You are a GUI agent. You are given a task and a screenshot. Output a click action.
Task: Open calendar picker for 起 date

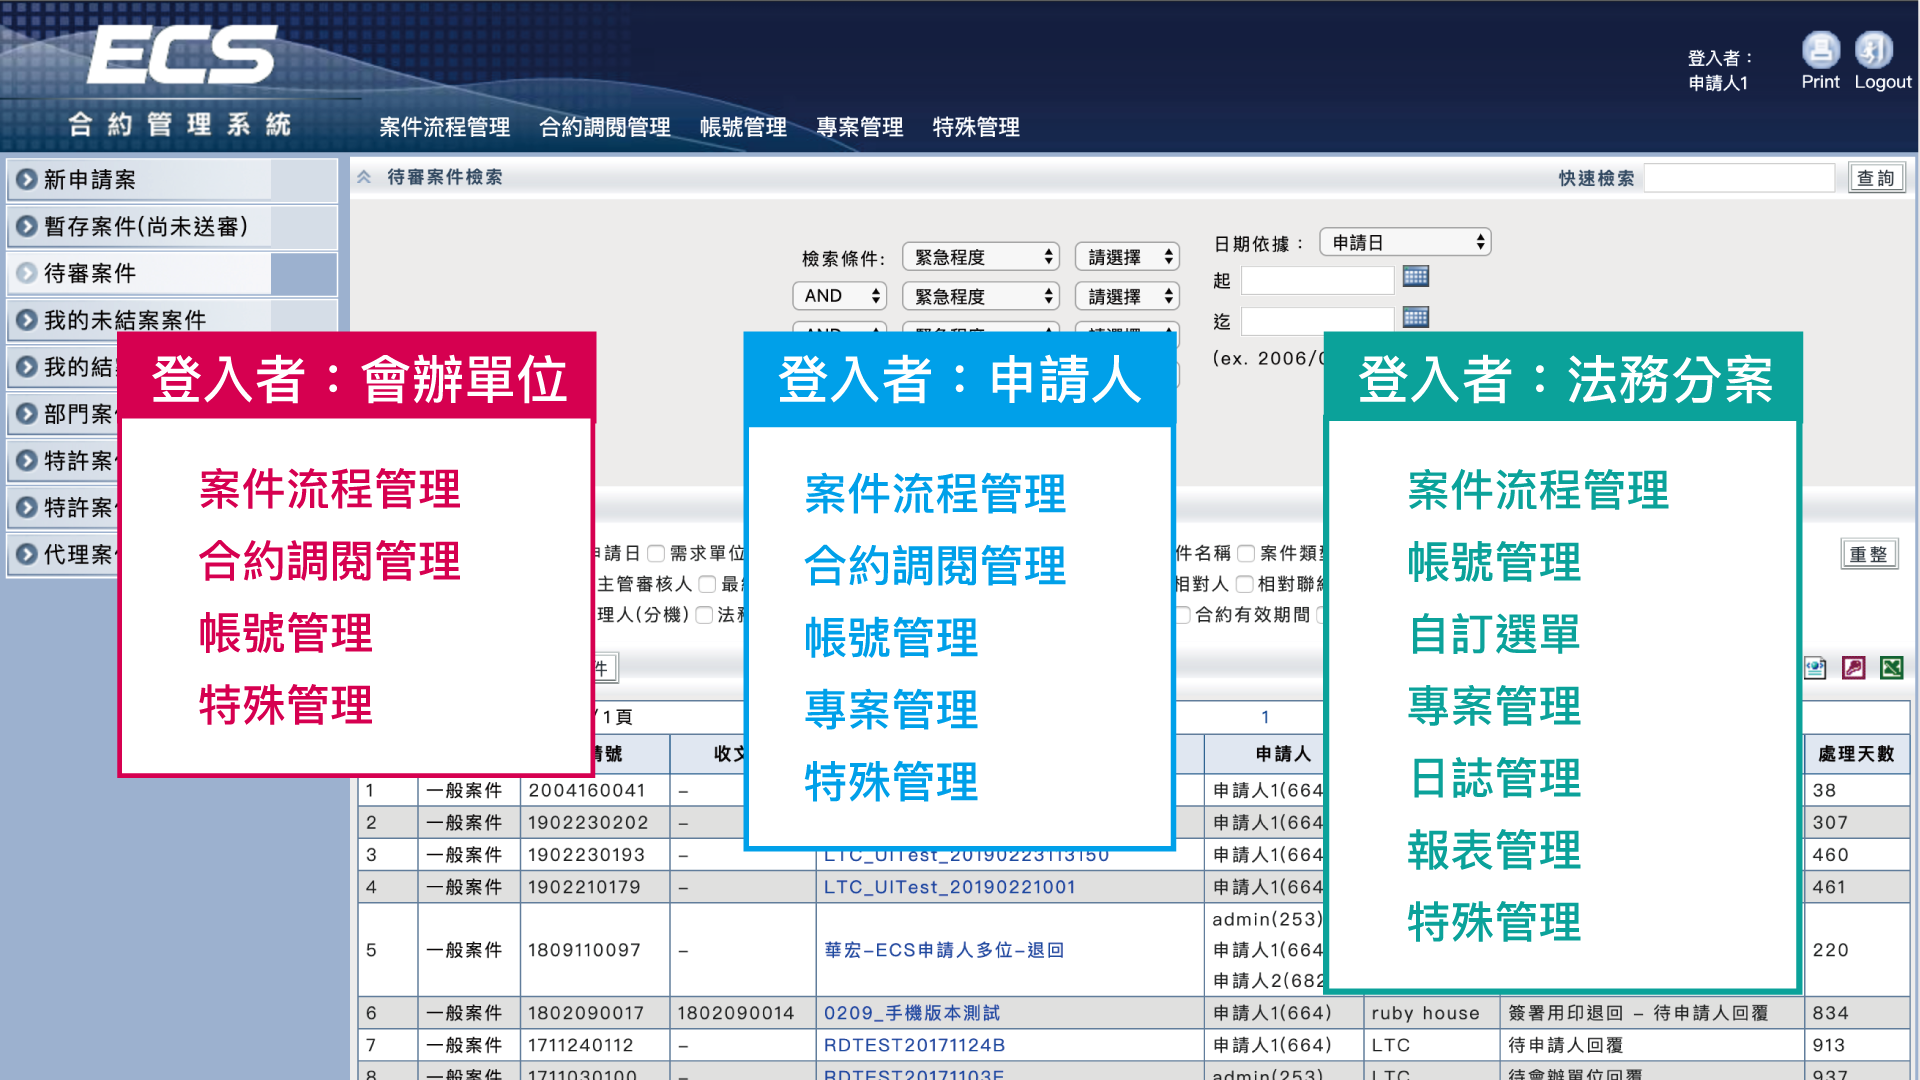tap(1416, 277)
